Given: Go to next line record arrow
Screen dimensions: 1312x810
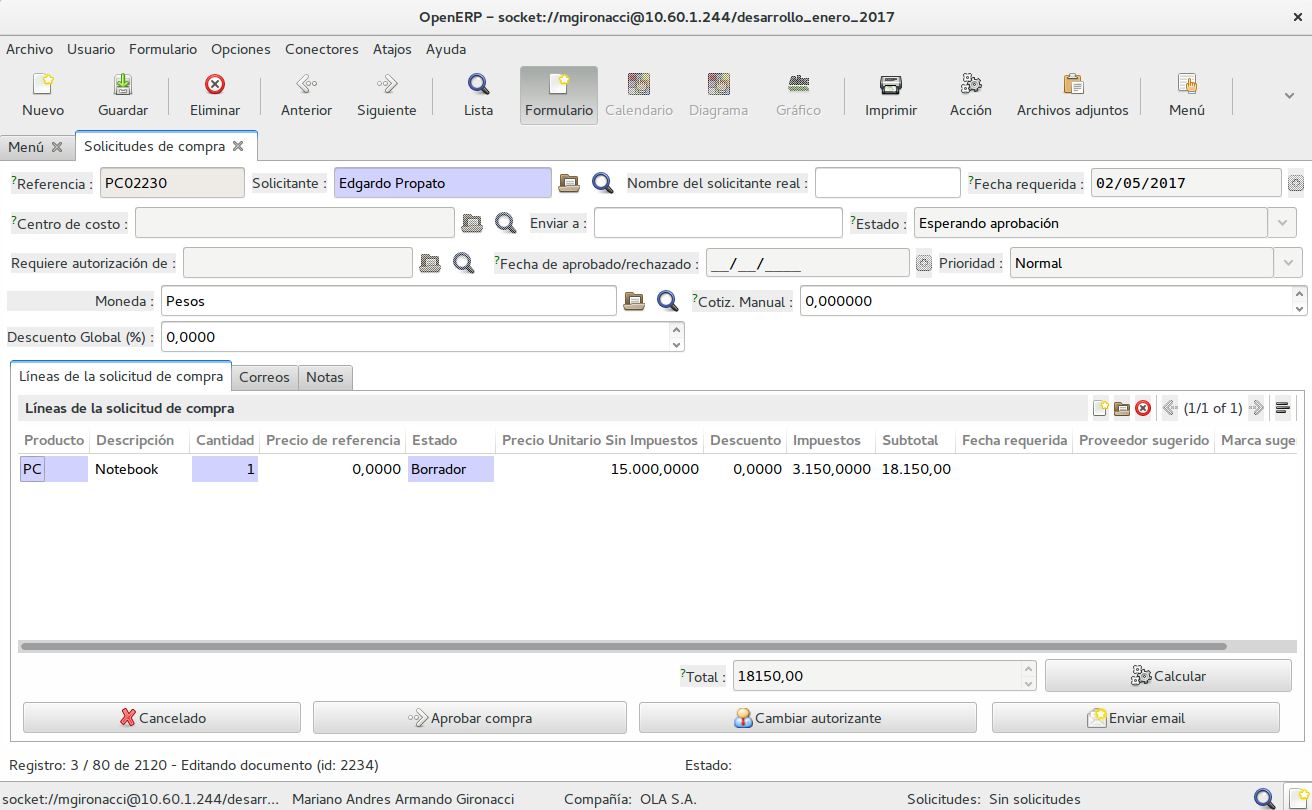Looking at the screenshot, I should pyautogui.click(x=1257, y=408).
